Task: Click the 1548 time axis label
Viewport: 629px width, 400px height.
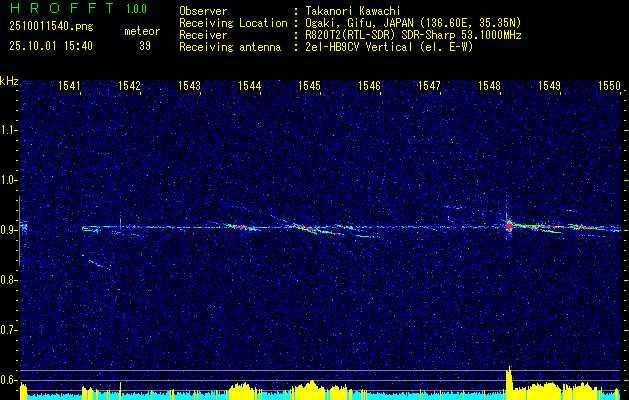Action: (489, 85)
